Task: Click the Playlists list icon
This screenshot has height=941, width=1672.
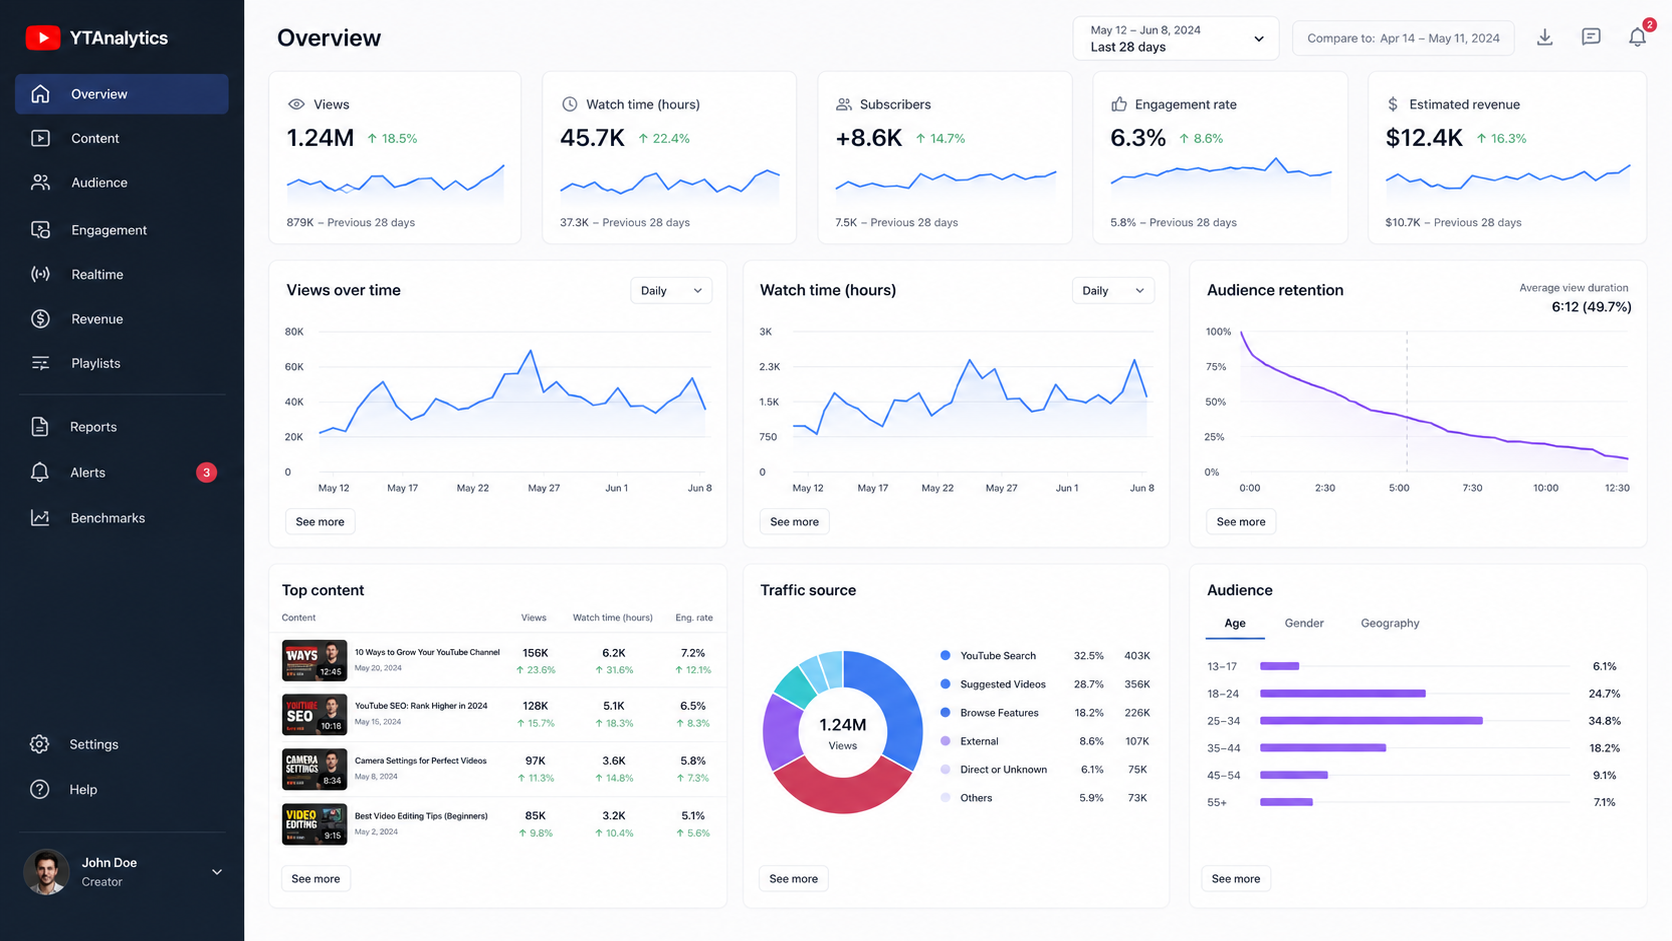Action: click(x=40, y=363)
